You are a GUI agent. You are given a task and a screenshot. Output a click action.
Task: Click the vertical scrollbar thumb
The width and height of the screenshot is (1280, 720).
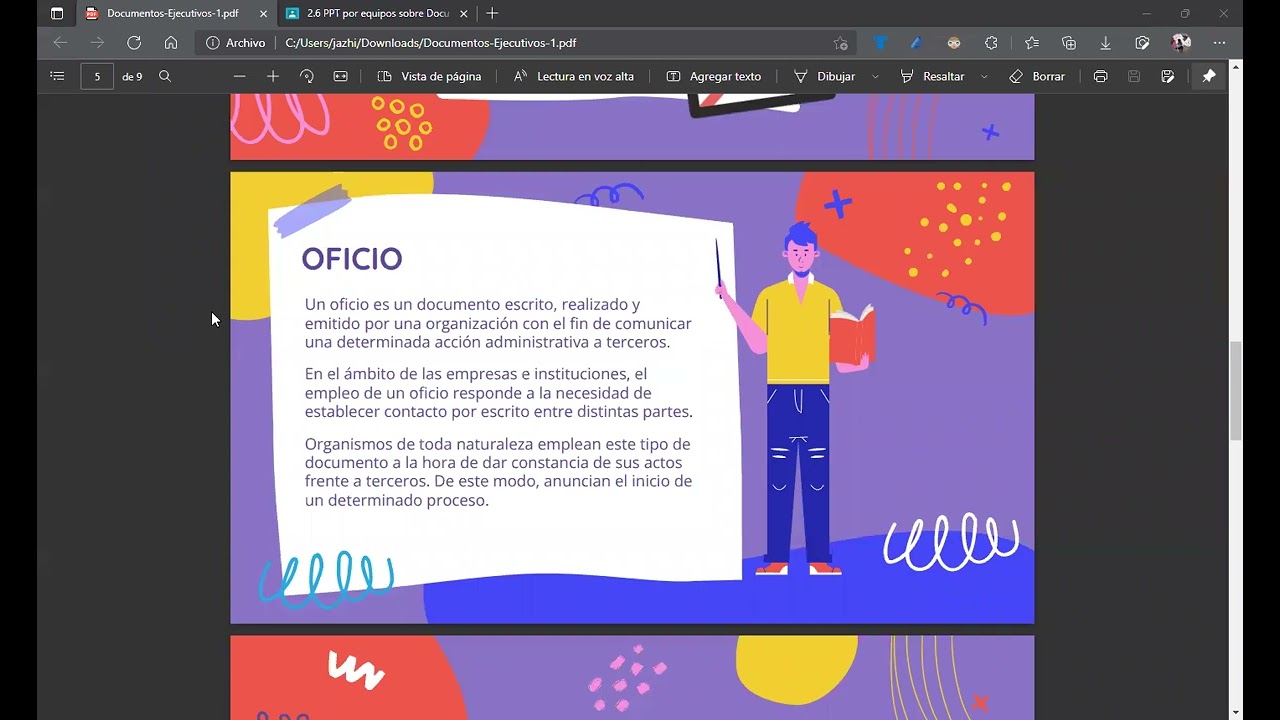click(x=1236, y=390)
